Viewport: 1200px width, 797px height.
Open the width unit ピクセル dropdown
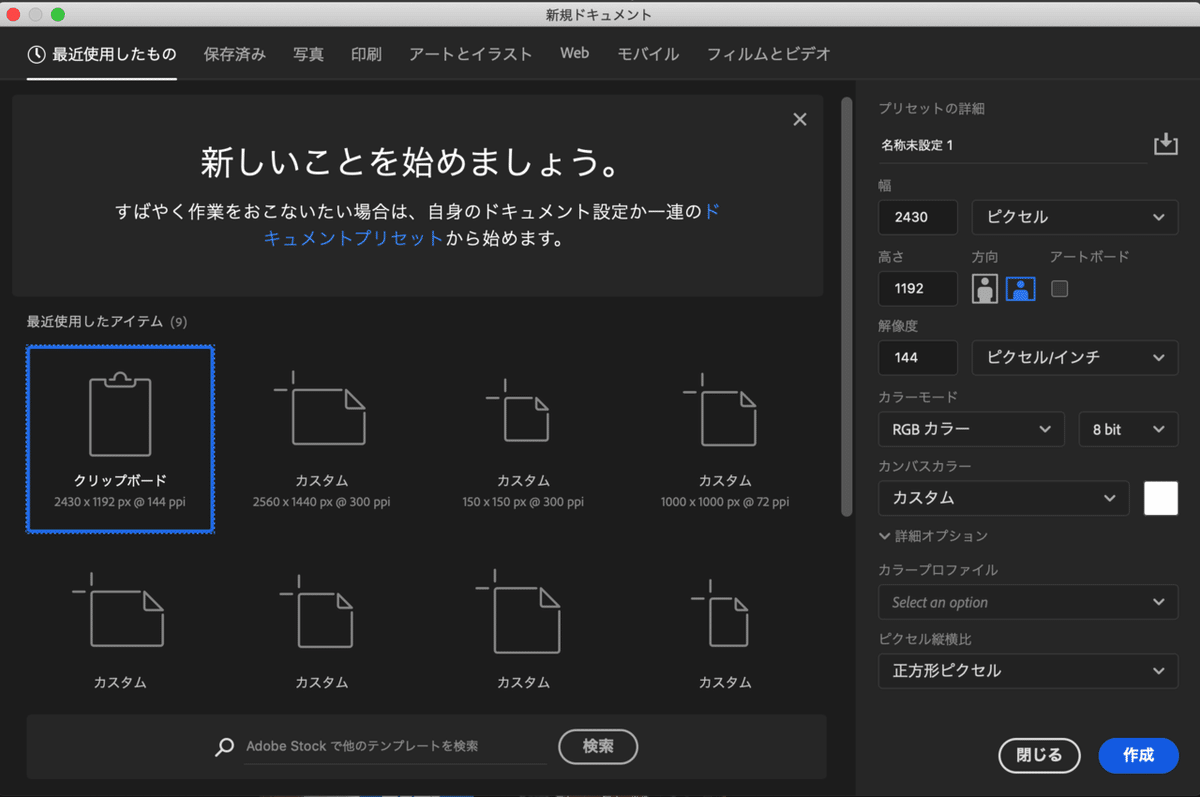pos(1074,217)
